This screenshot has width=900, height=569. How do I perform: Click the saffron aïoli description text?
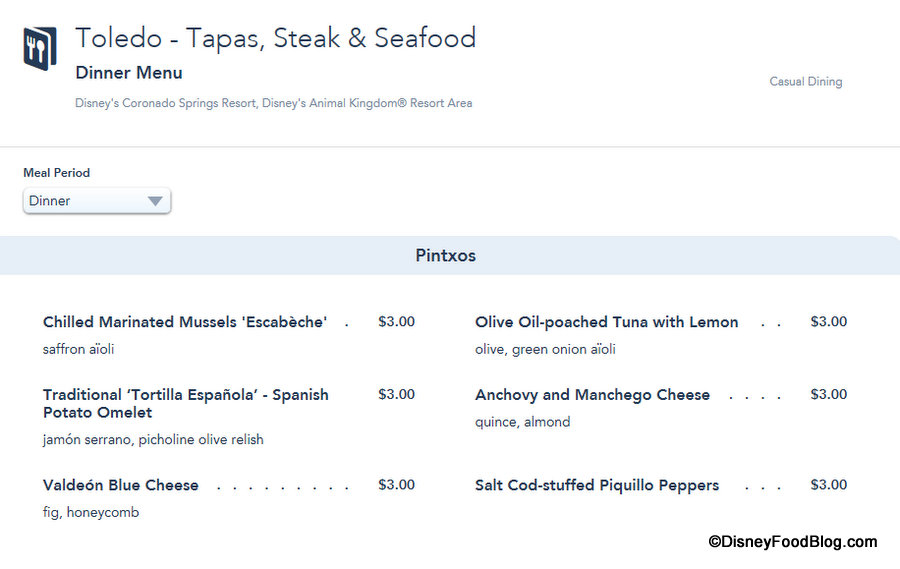(78, 350)
